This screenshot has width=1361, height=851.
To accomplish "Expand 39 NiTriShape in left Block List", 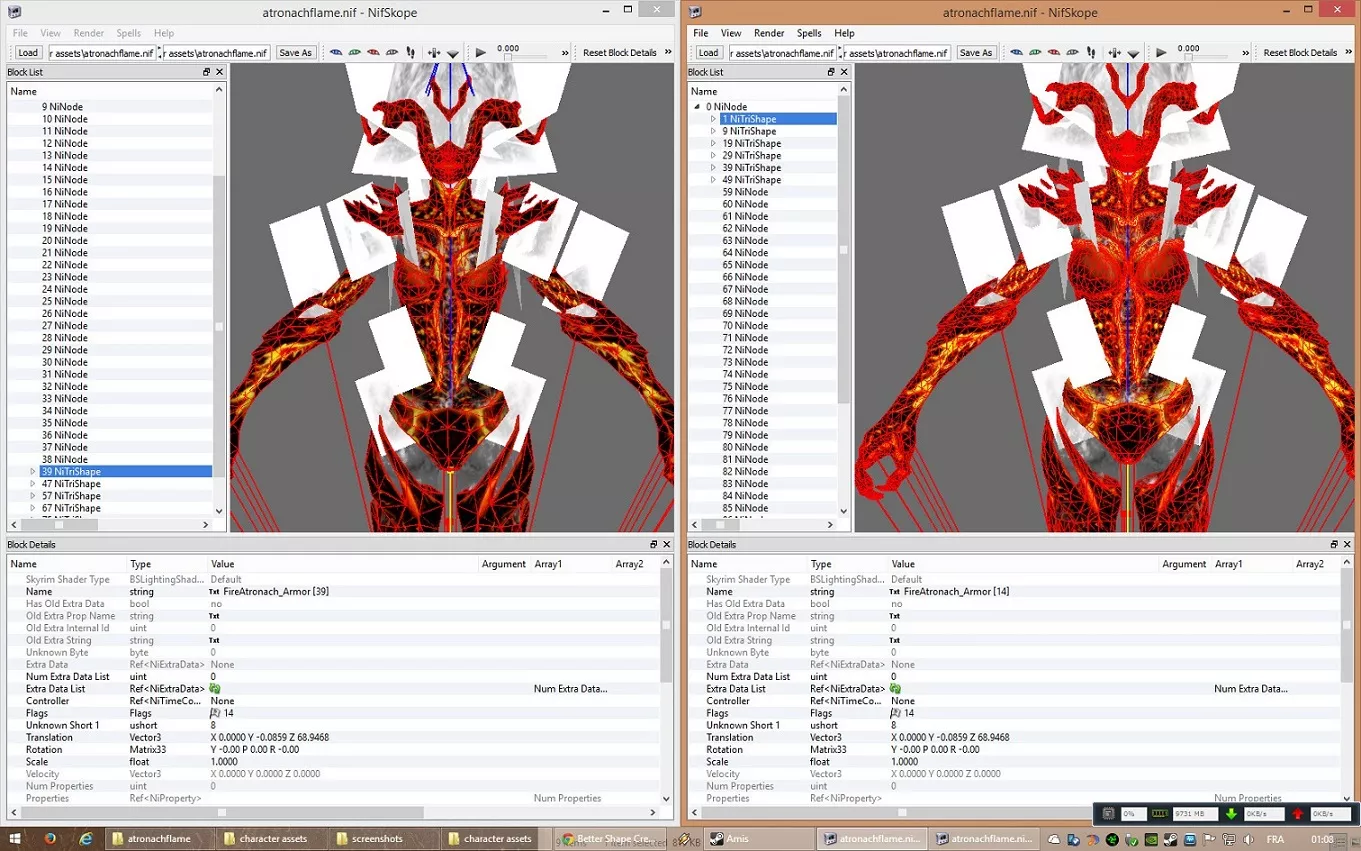I will [33, 472].
